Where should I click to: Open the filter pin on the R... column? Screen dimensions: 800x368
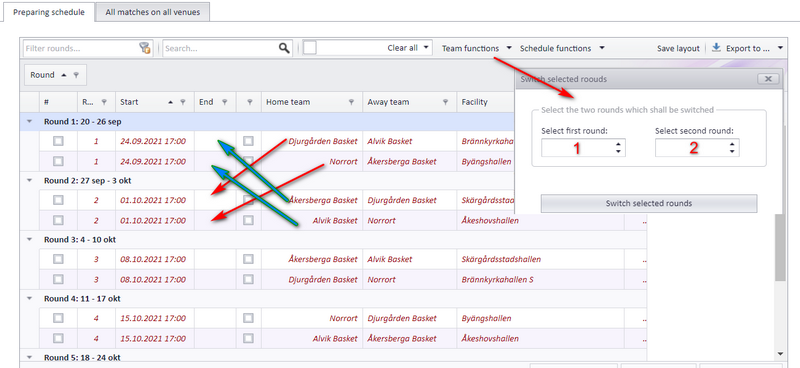click(x=104, y=102)
